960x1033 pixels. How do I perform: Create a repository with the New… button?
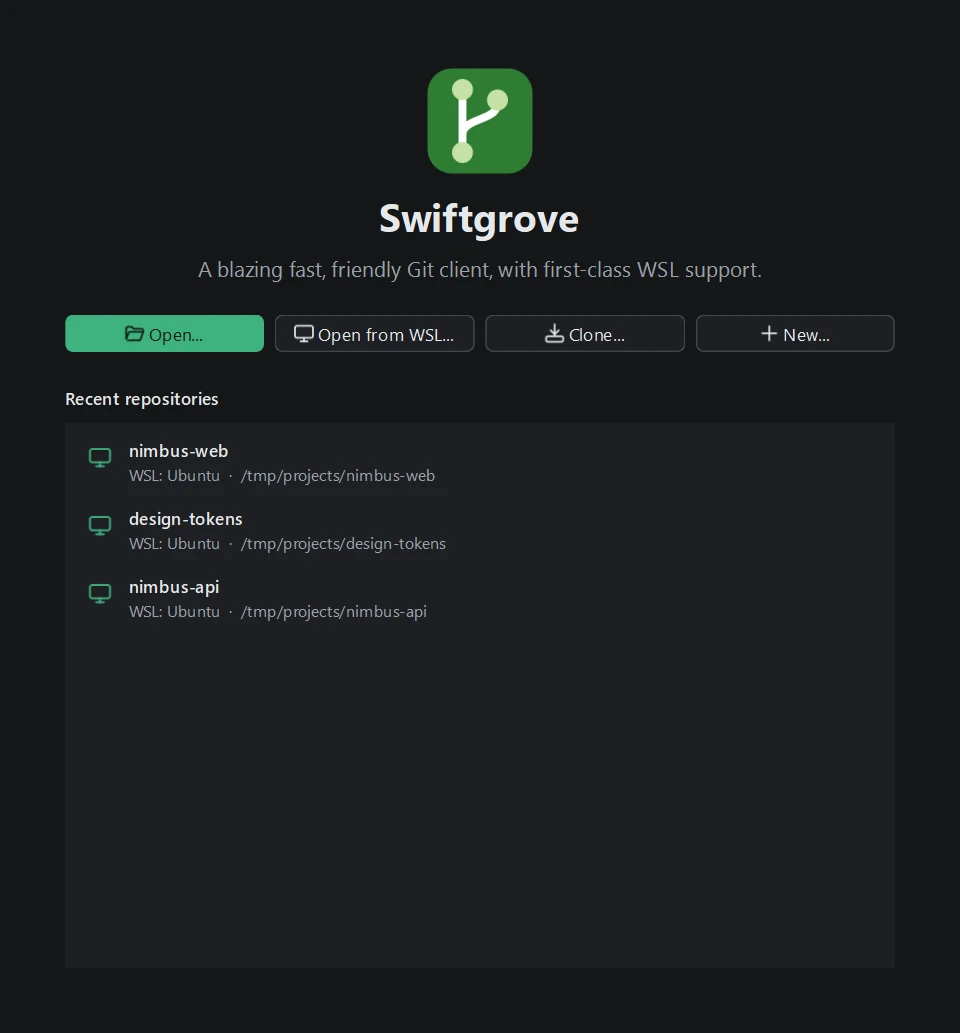pos(795,333)
